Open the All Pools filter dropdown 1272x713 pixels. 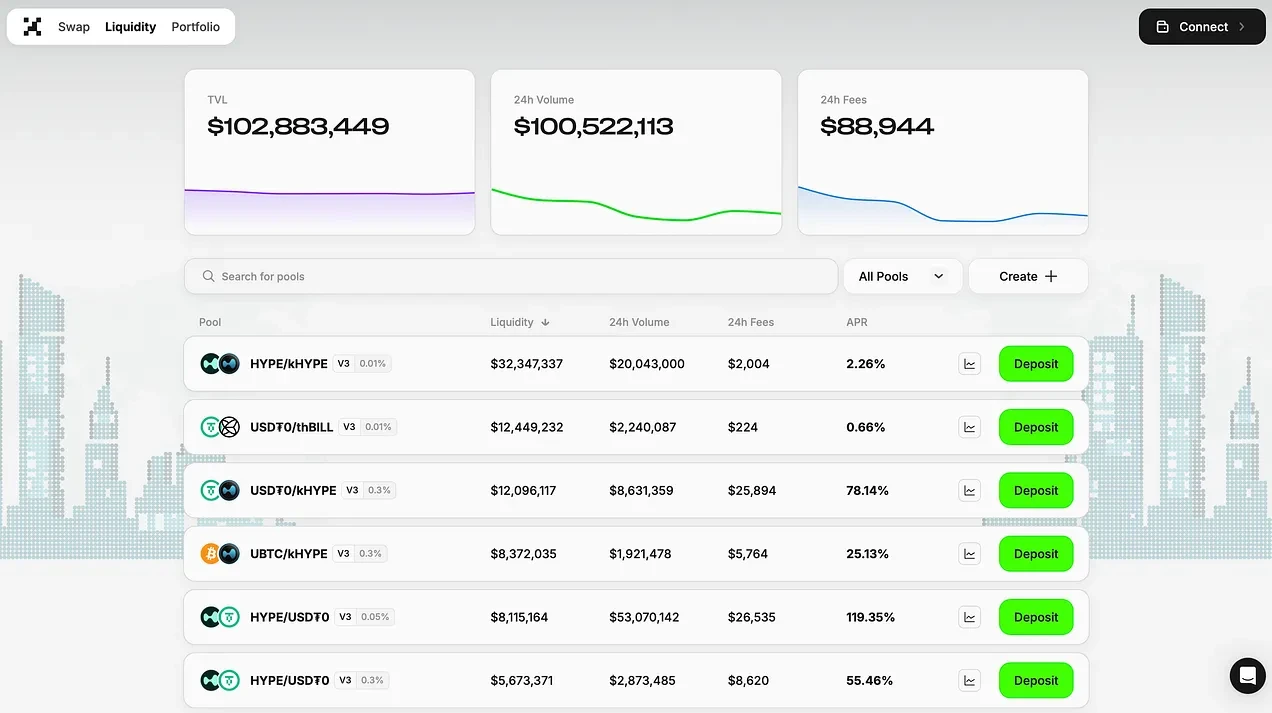point(901,276)
